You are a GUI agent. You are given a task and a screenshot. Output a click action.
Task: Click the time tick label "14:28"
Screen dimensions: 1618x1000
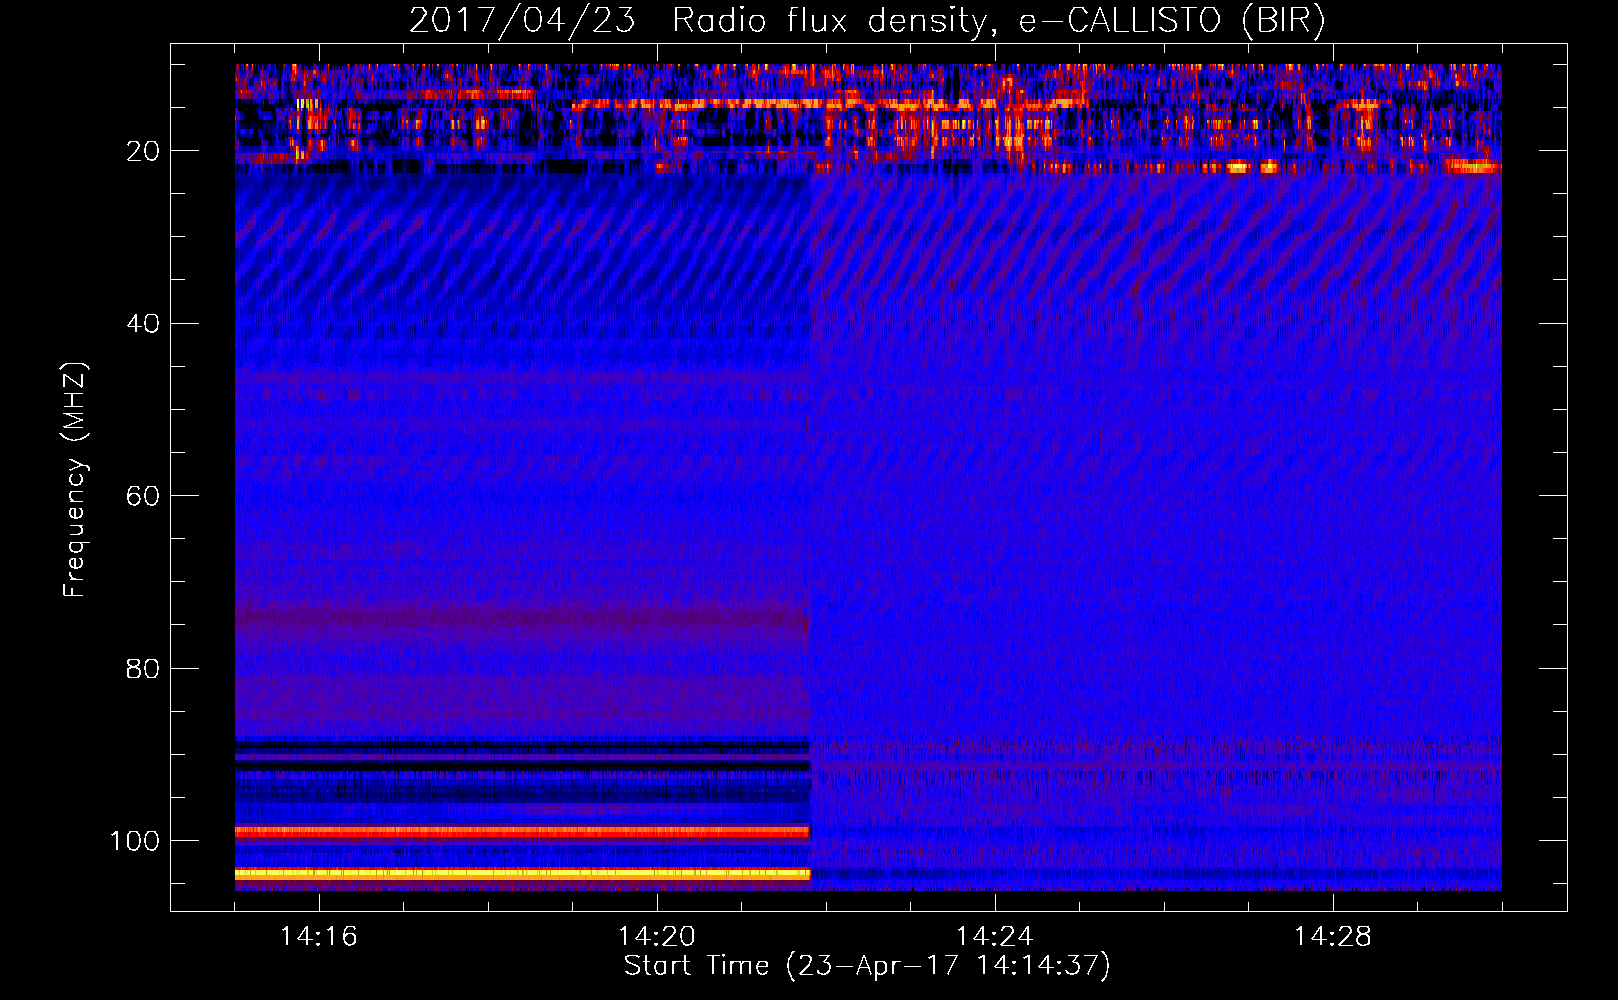pyautogui.click(x=1333, y=936)
